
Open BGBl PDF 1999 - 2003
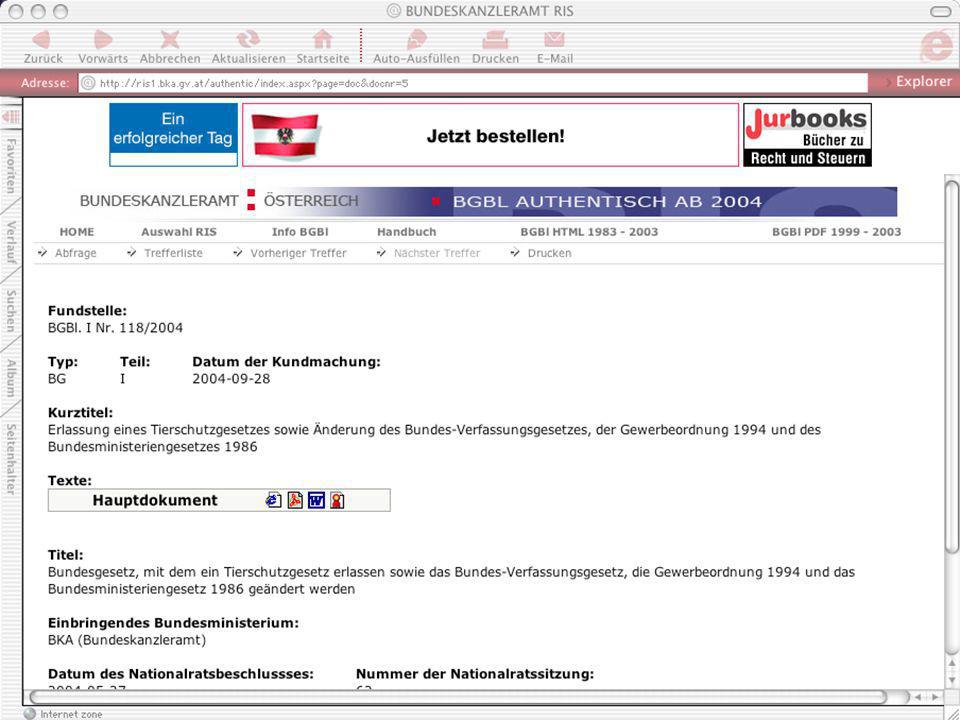click(x=836, y=232)
